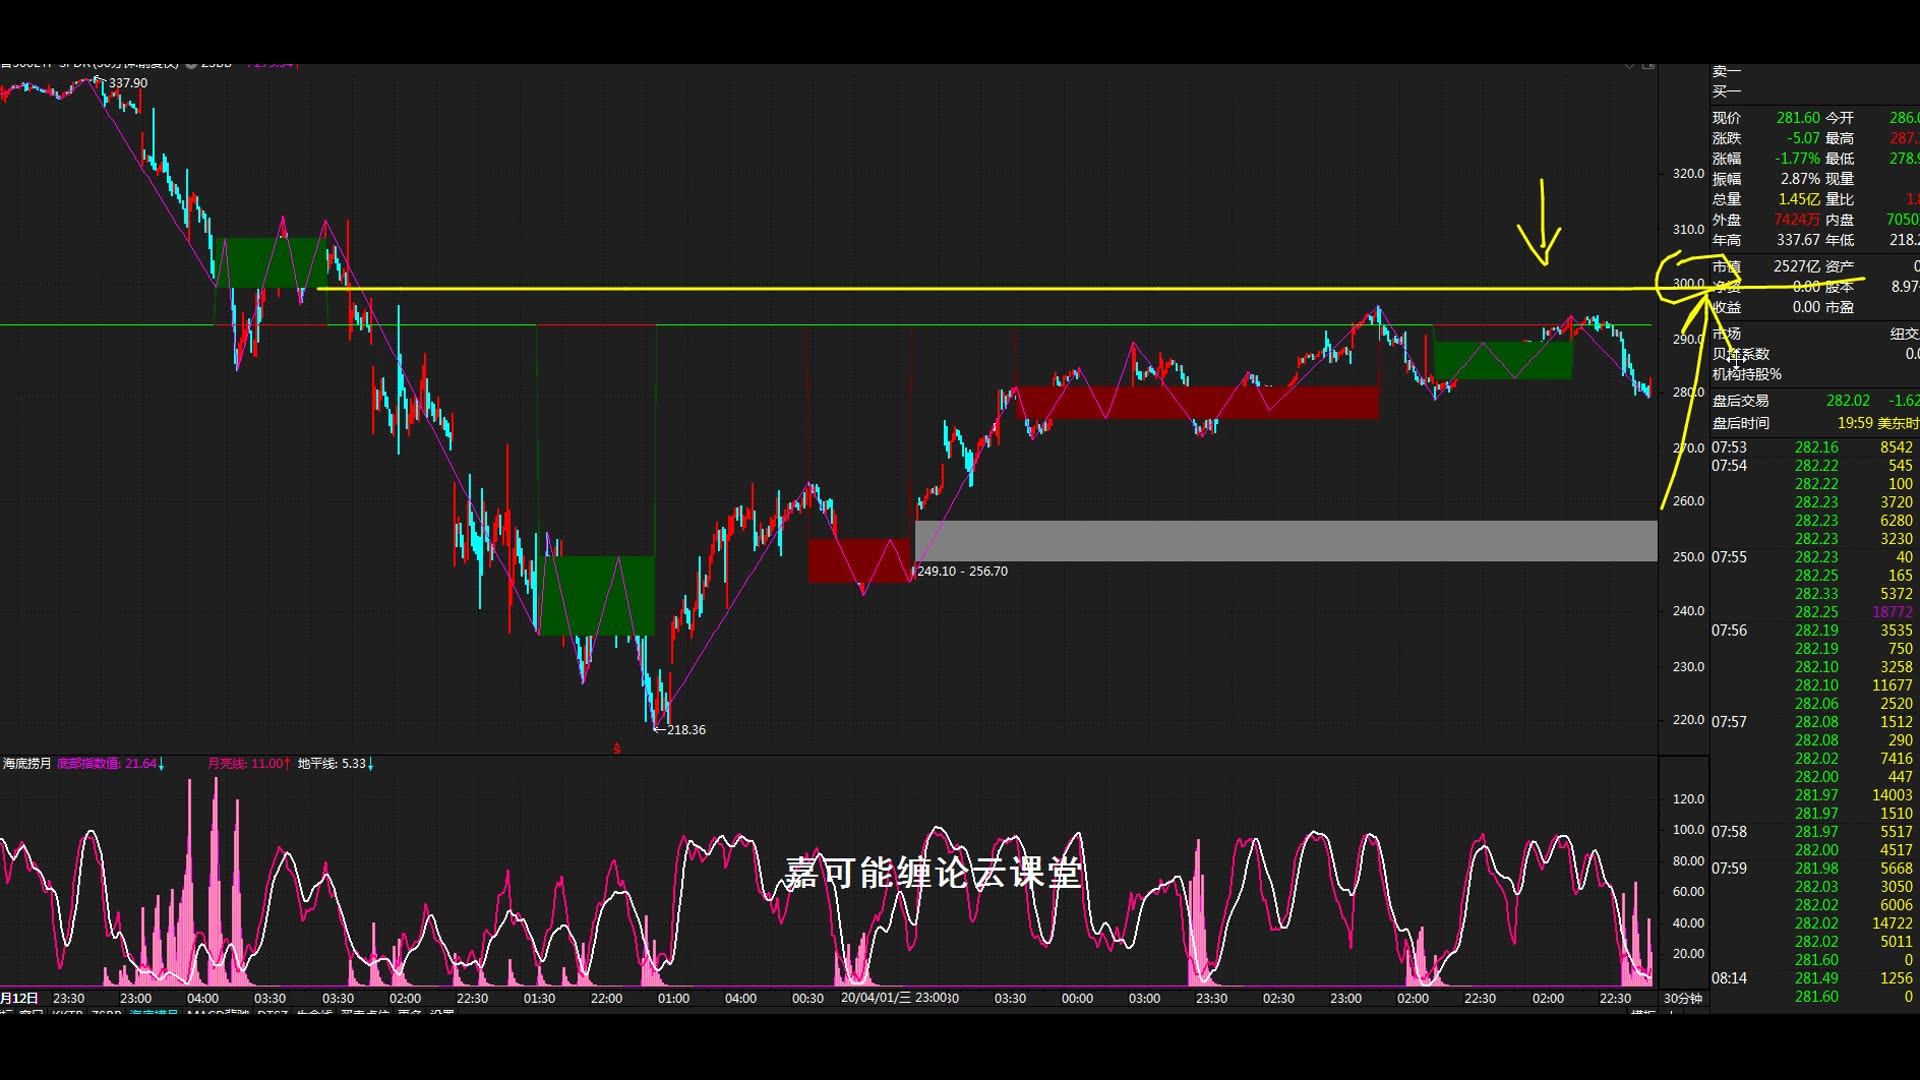Click the 120.0 indicator axis label
Screen dimensions: 1920x1080
[x=1688, y=798]
